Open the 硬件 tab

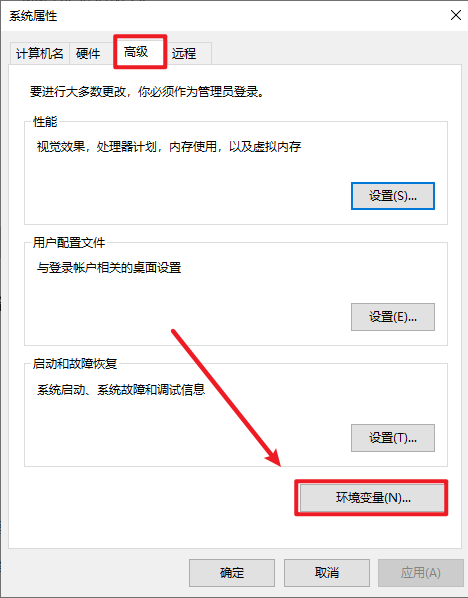tap(88, 53)
